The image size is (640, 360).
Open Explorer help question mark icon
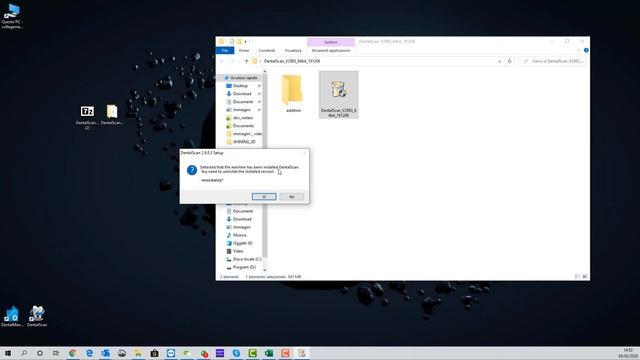click(586, 50)
